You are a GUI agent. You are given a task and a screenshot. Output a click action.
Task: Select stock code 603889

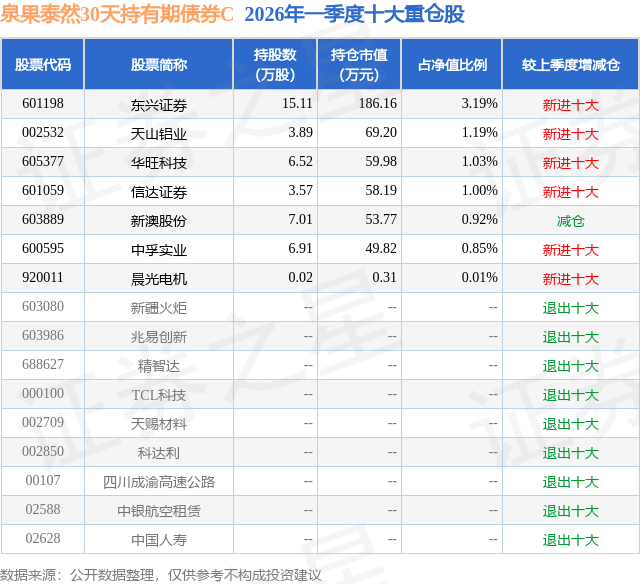43,219
